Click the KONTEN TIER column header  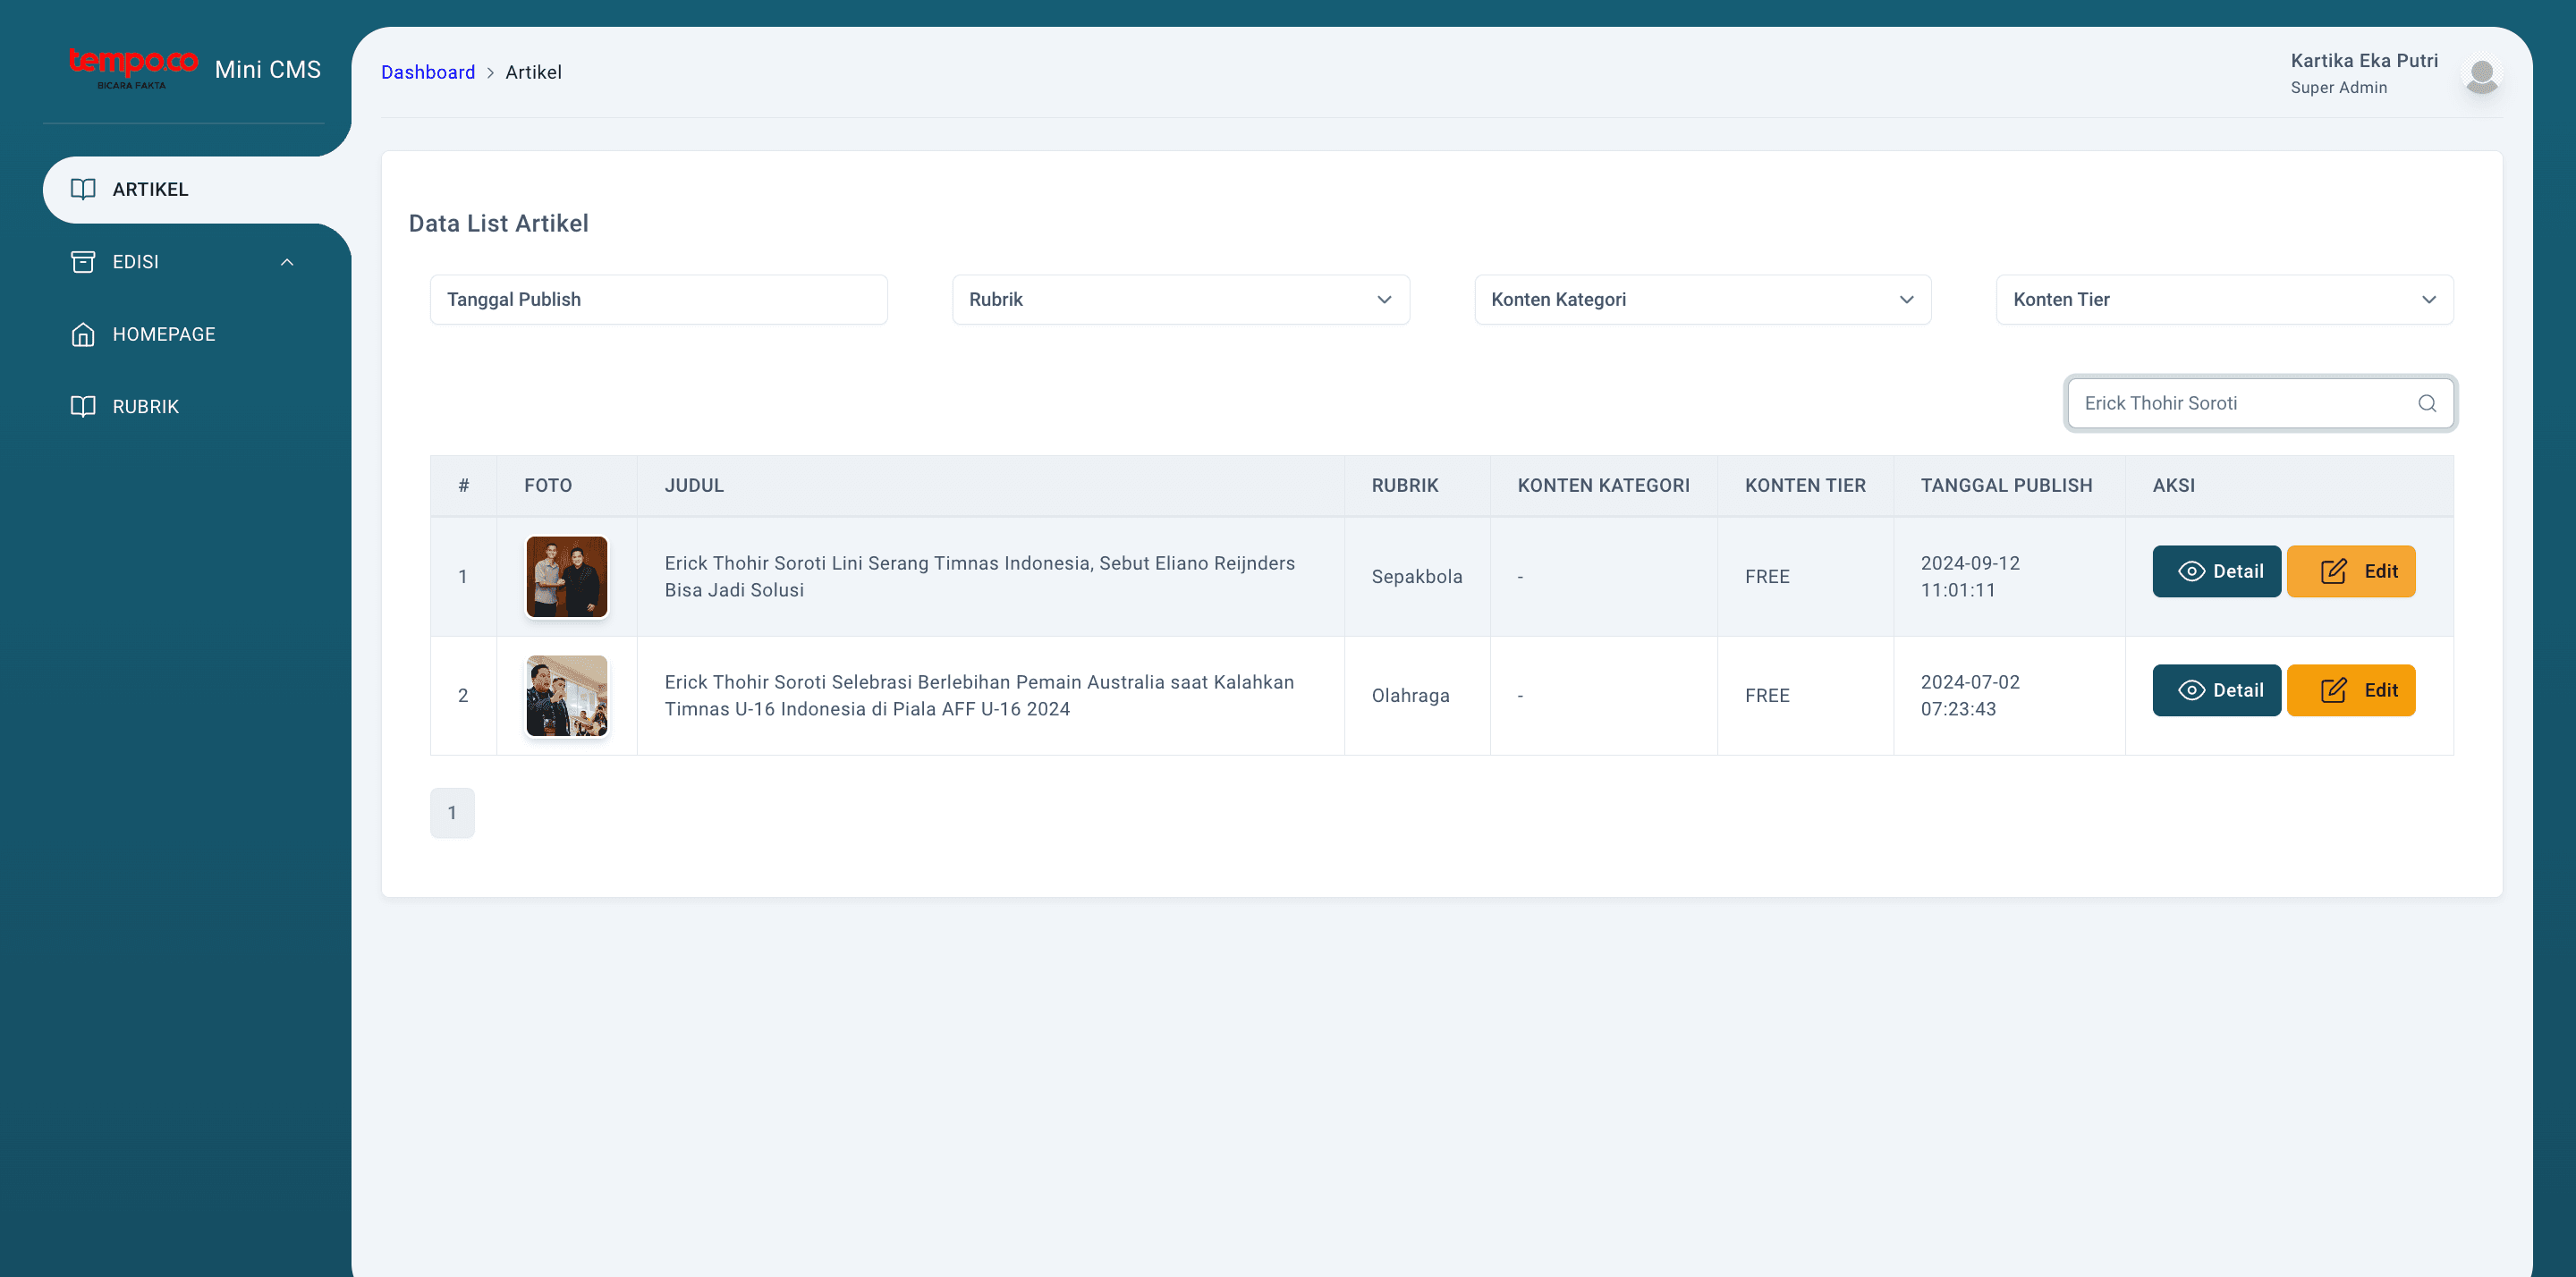1805,485
